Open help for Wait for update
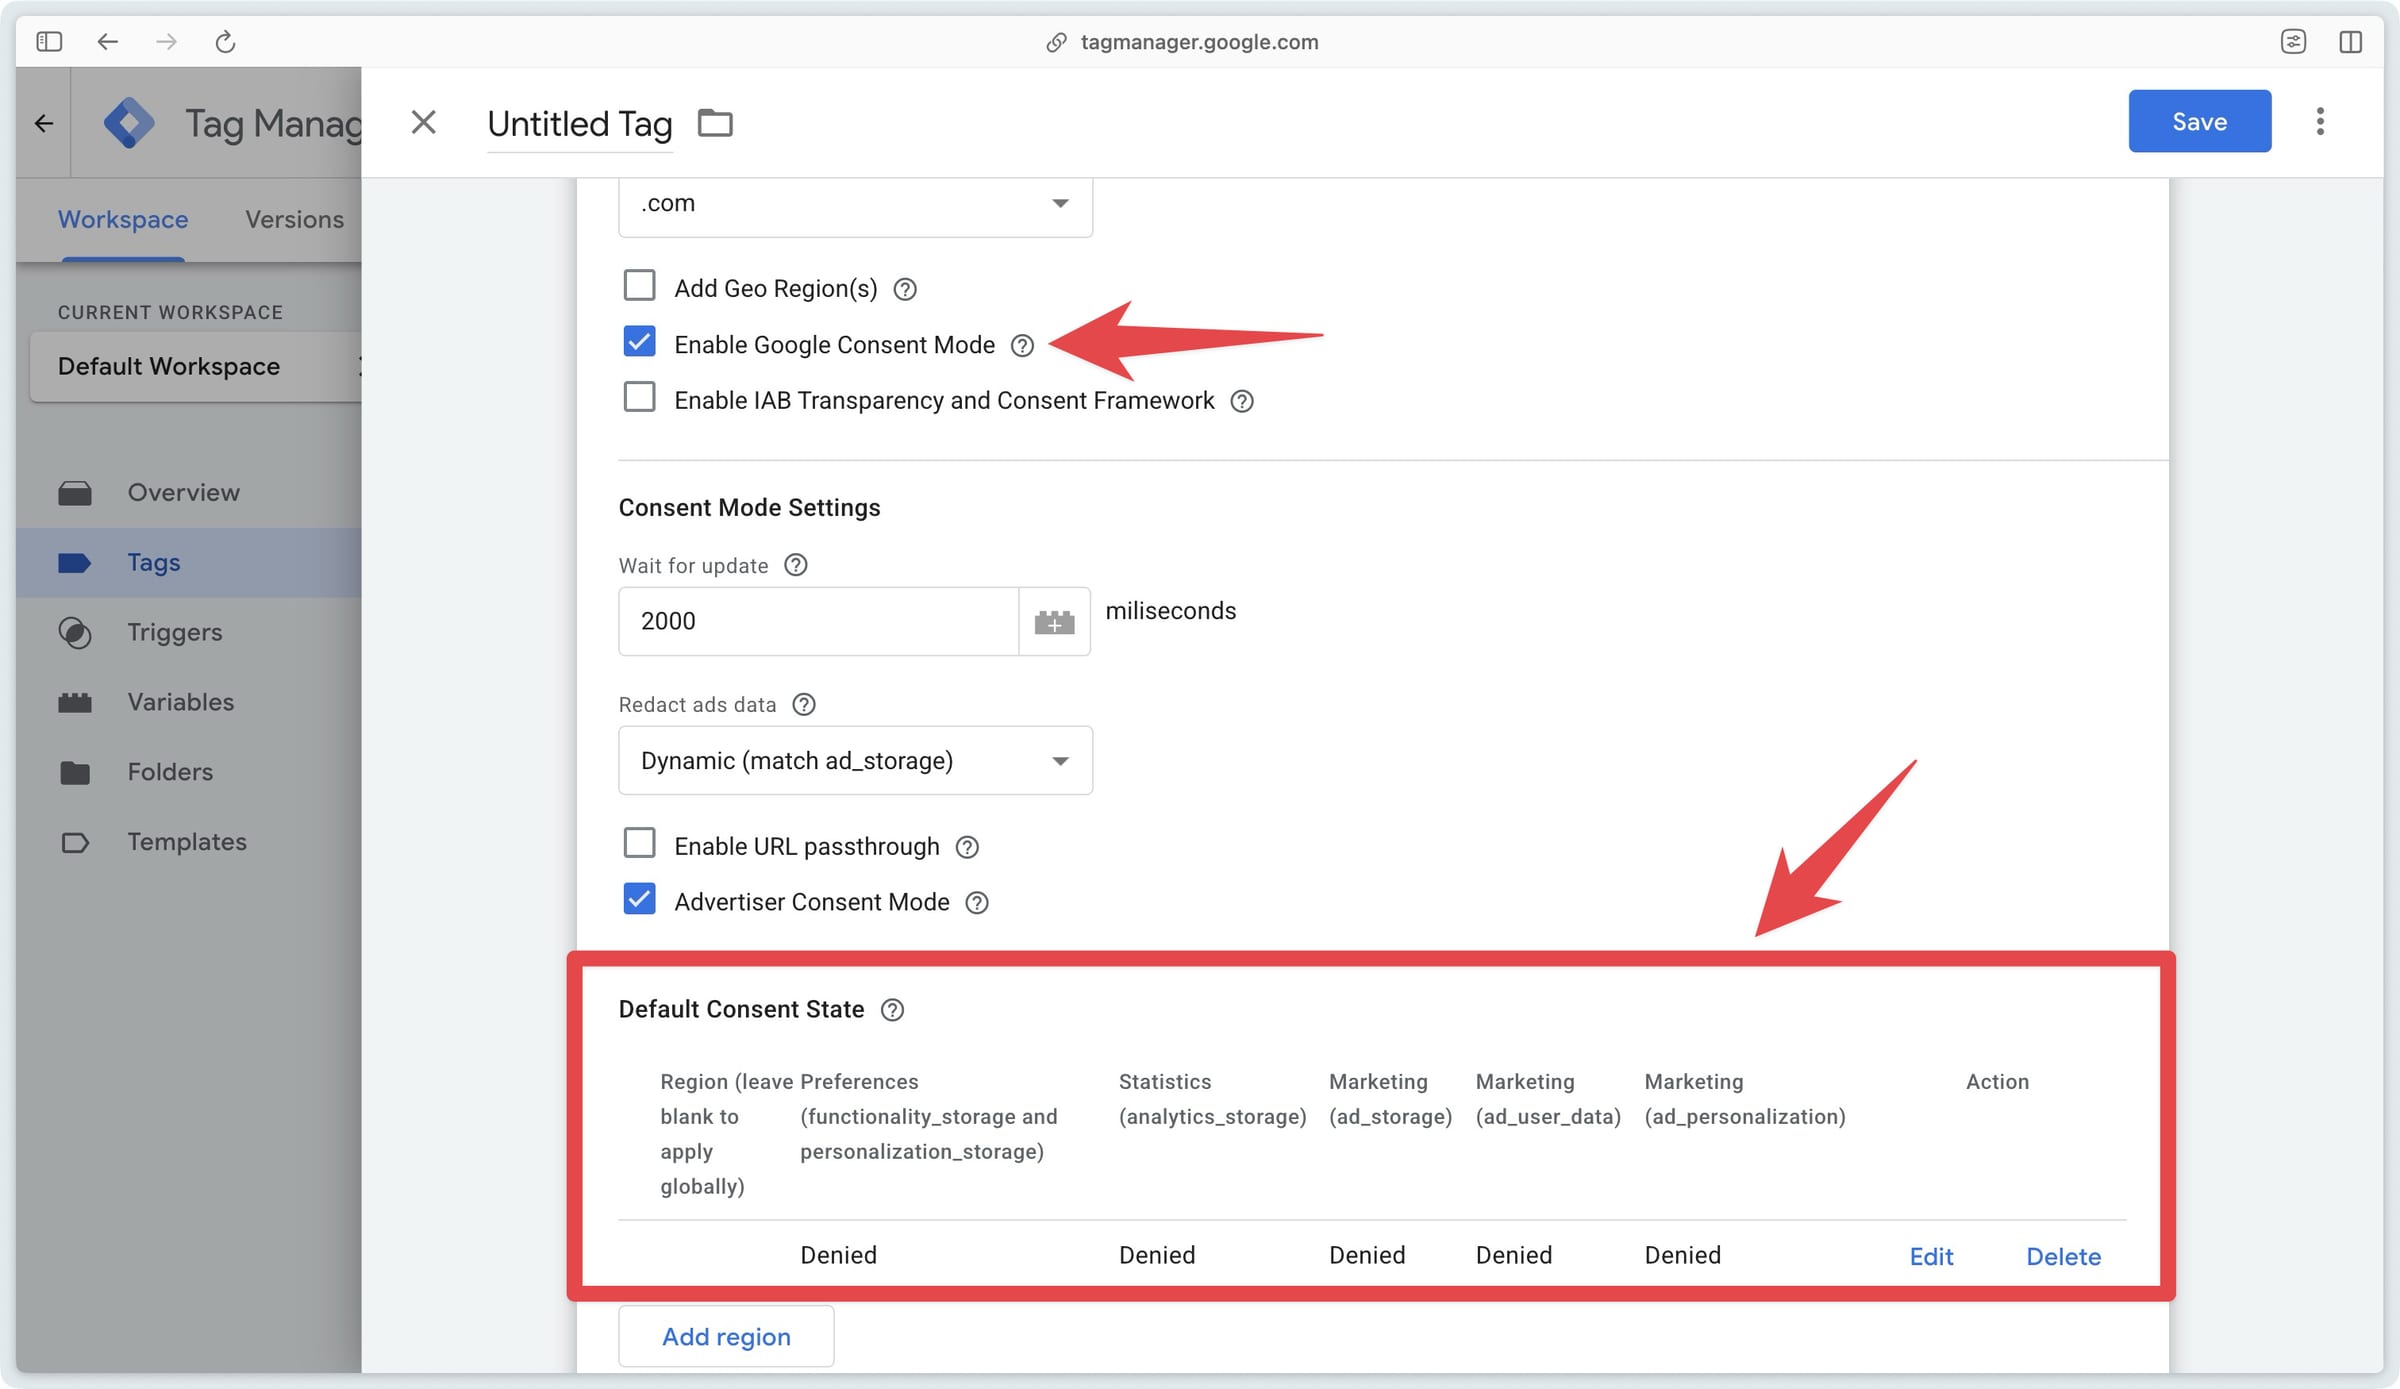 pyautogui.click(x=796, y=565)
